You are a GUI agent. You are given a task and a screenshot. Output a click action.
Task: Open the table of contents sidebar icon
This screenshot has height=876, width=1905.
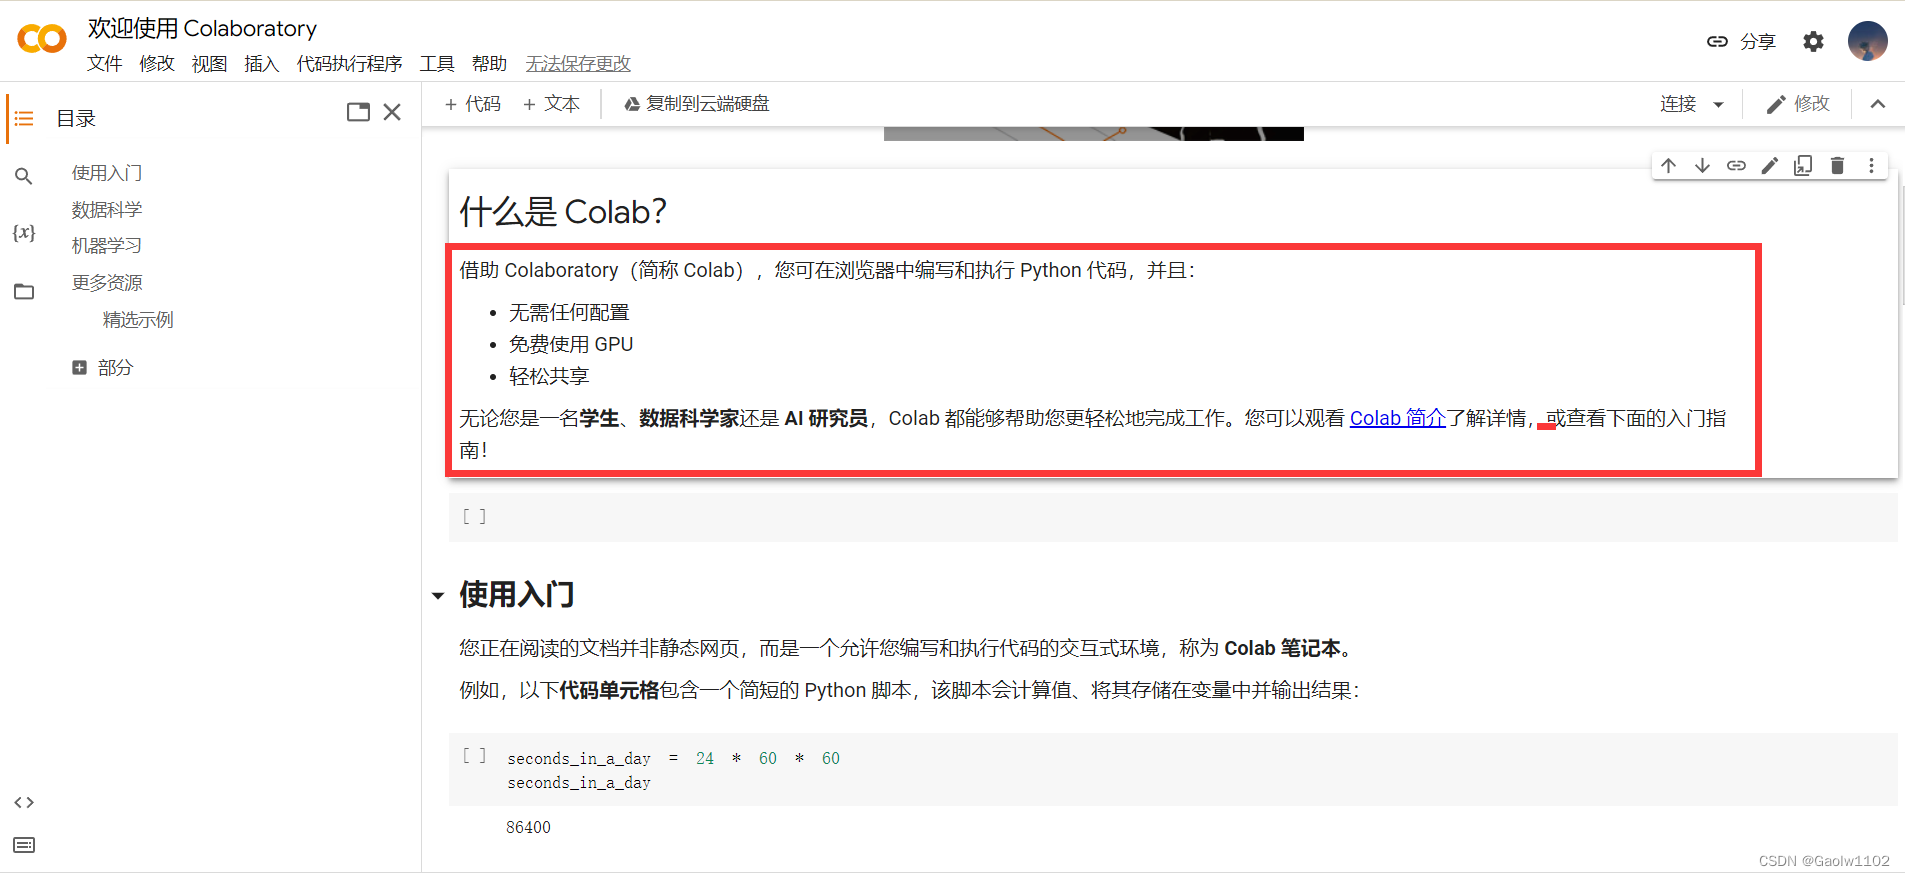pyautogui.click(x=24, y=119)
